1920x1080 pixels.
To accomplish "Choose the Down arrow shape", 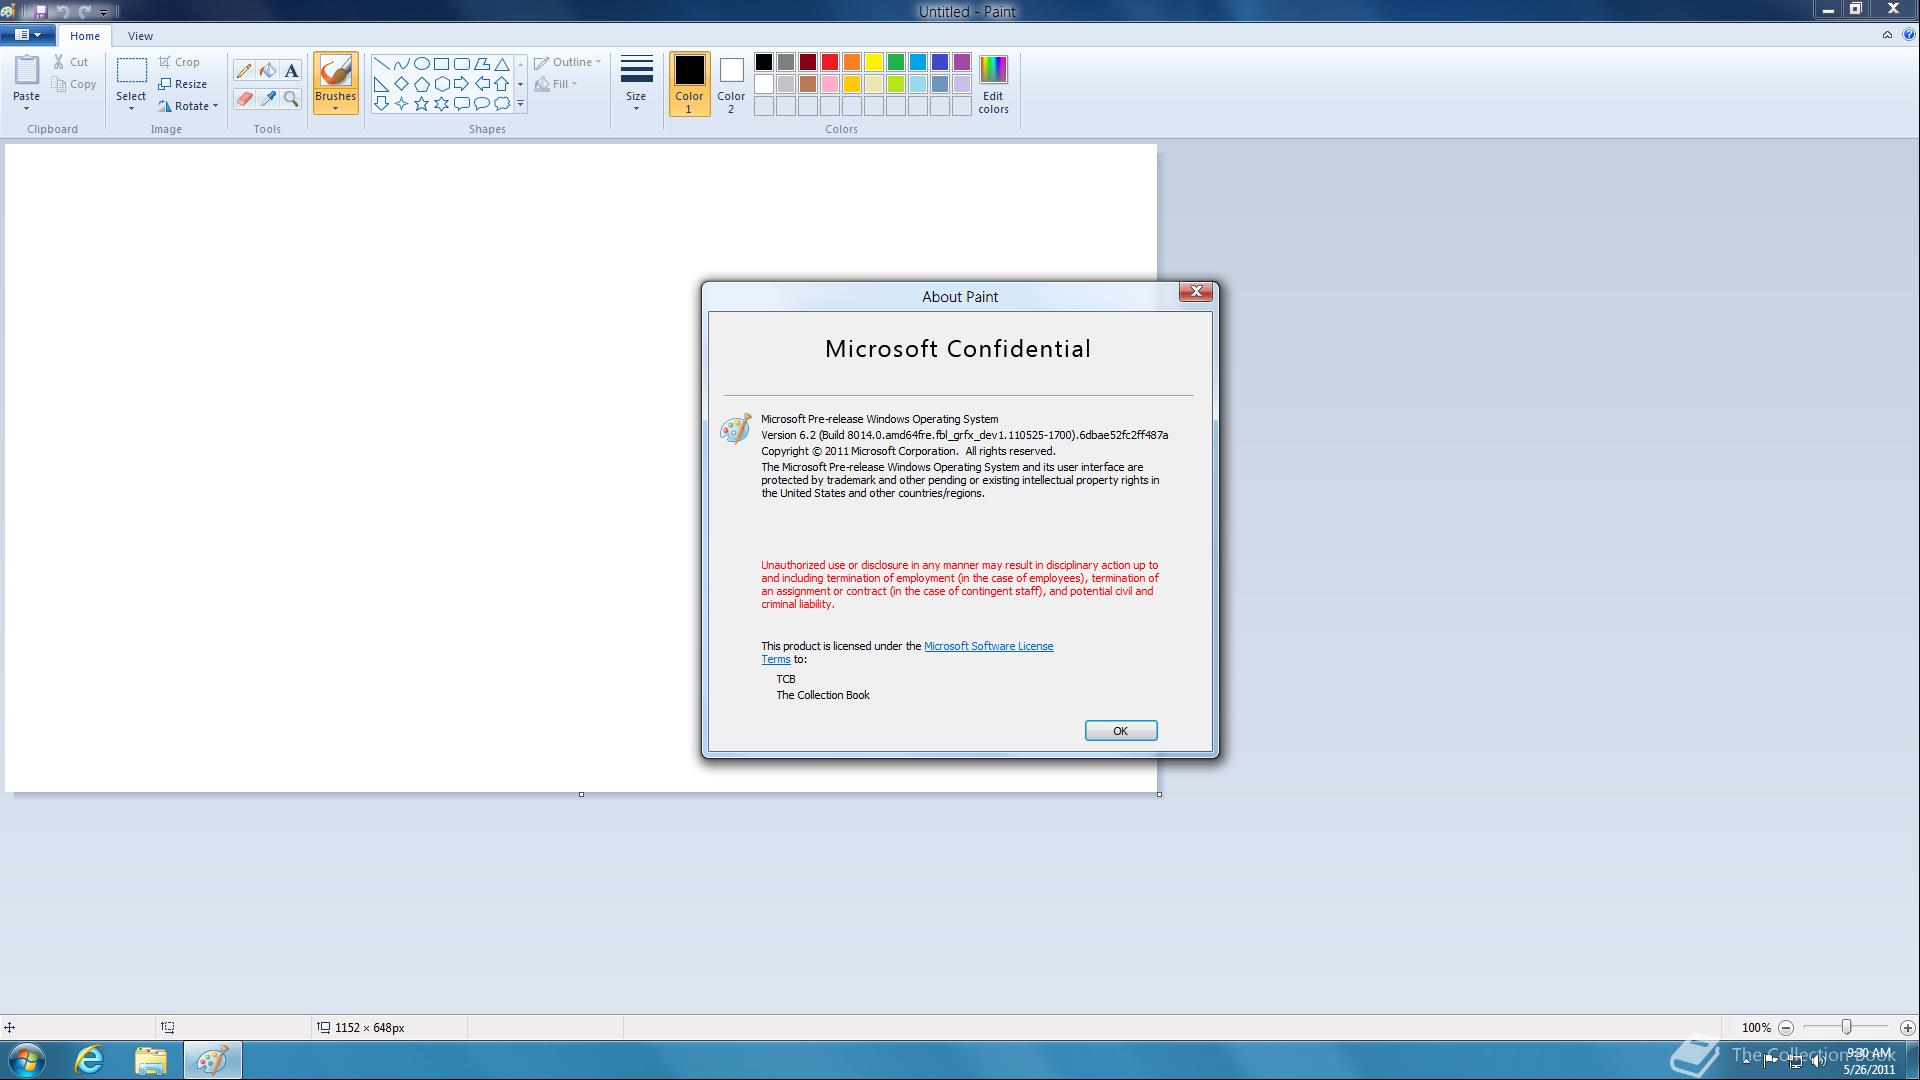I will 381,104.
